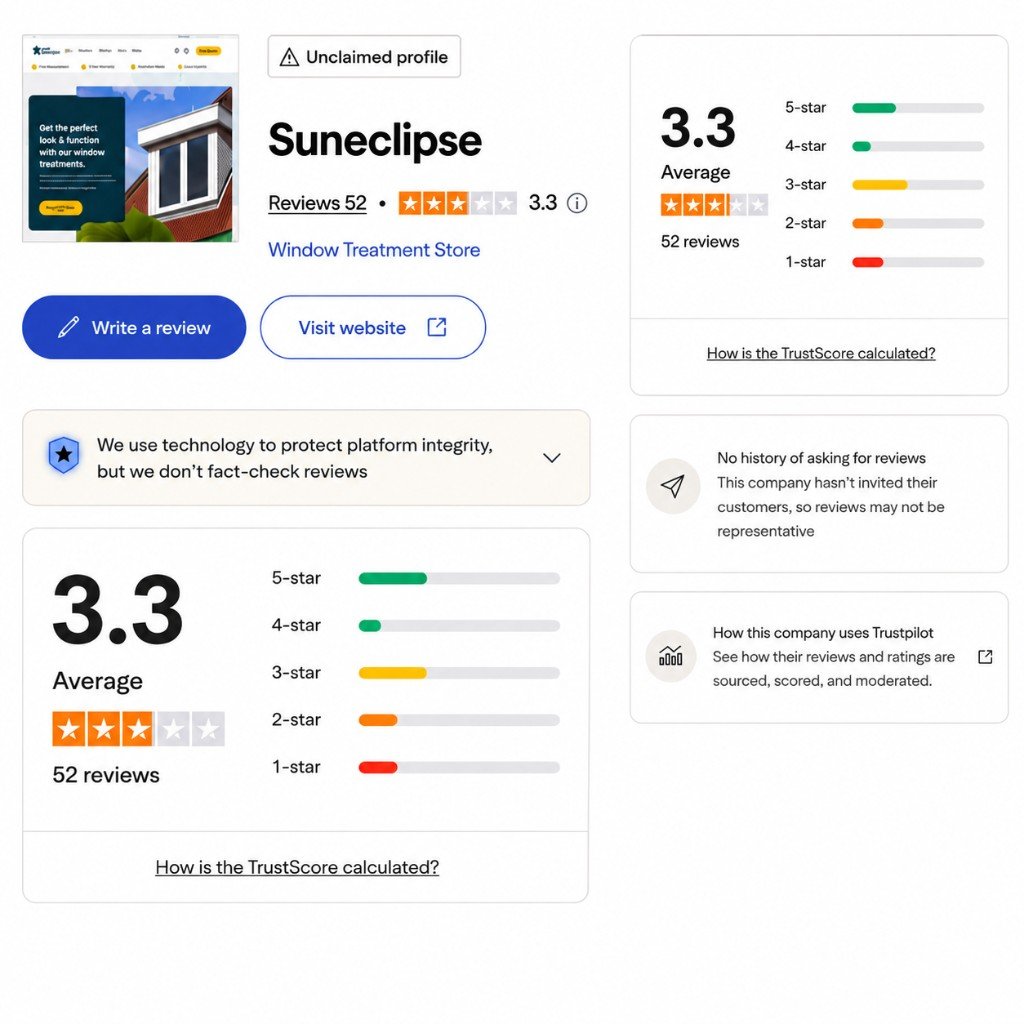
Task: Select the 4-star bar in the left card
Action: pos(459,626)
